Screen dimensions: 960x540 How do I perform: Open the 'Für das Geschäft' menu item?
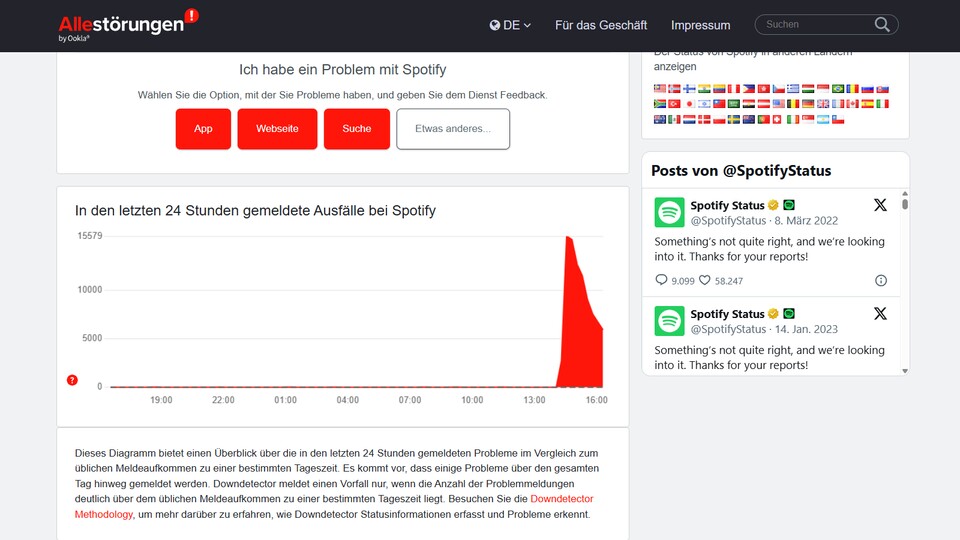click(x=601, y=25)
